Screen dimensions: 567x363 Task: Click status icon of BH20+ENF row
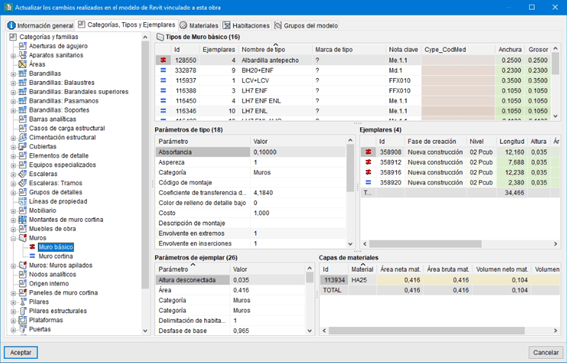pyautogui.click(x=163, y=71)
